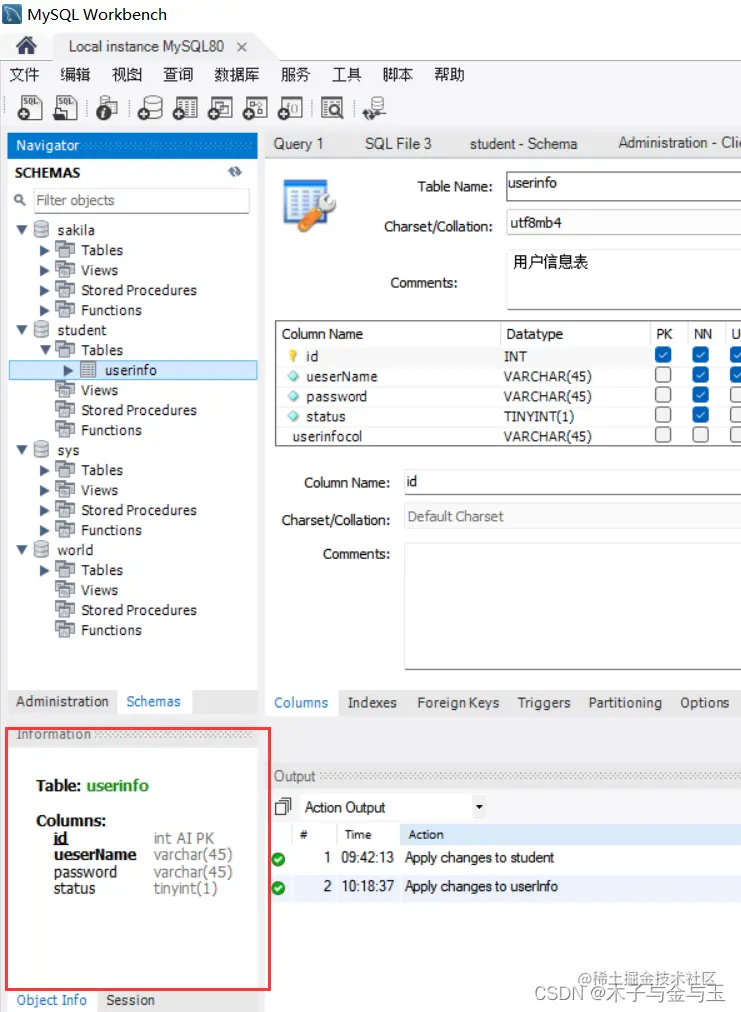The height and width of the screenshot is (1012, 741).
Task: Open the Action Output dropdown
Action: (x=479, y=807)
